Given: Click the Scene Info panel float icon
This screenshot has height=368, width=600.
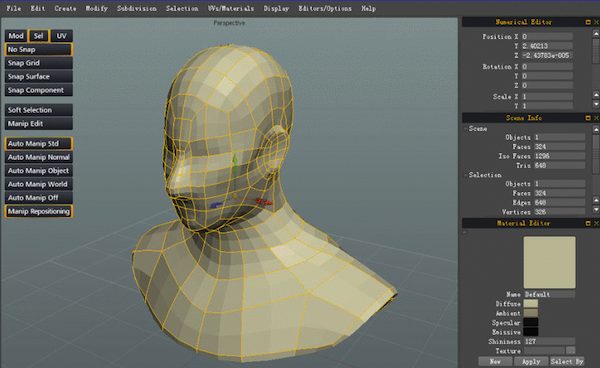Looking at the screenshot, I should [588, 118].
